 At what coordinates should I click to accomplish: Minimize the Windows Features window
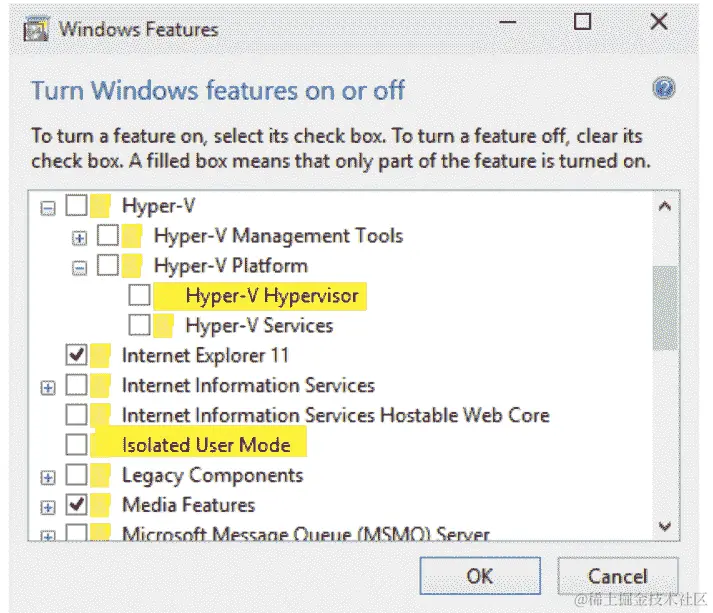507,21
